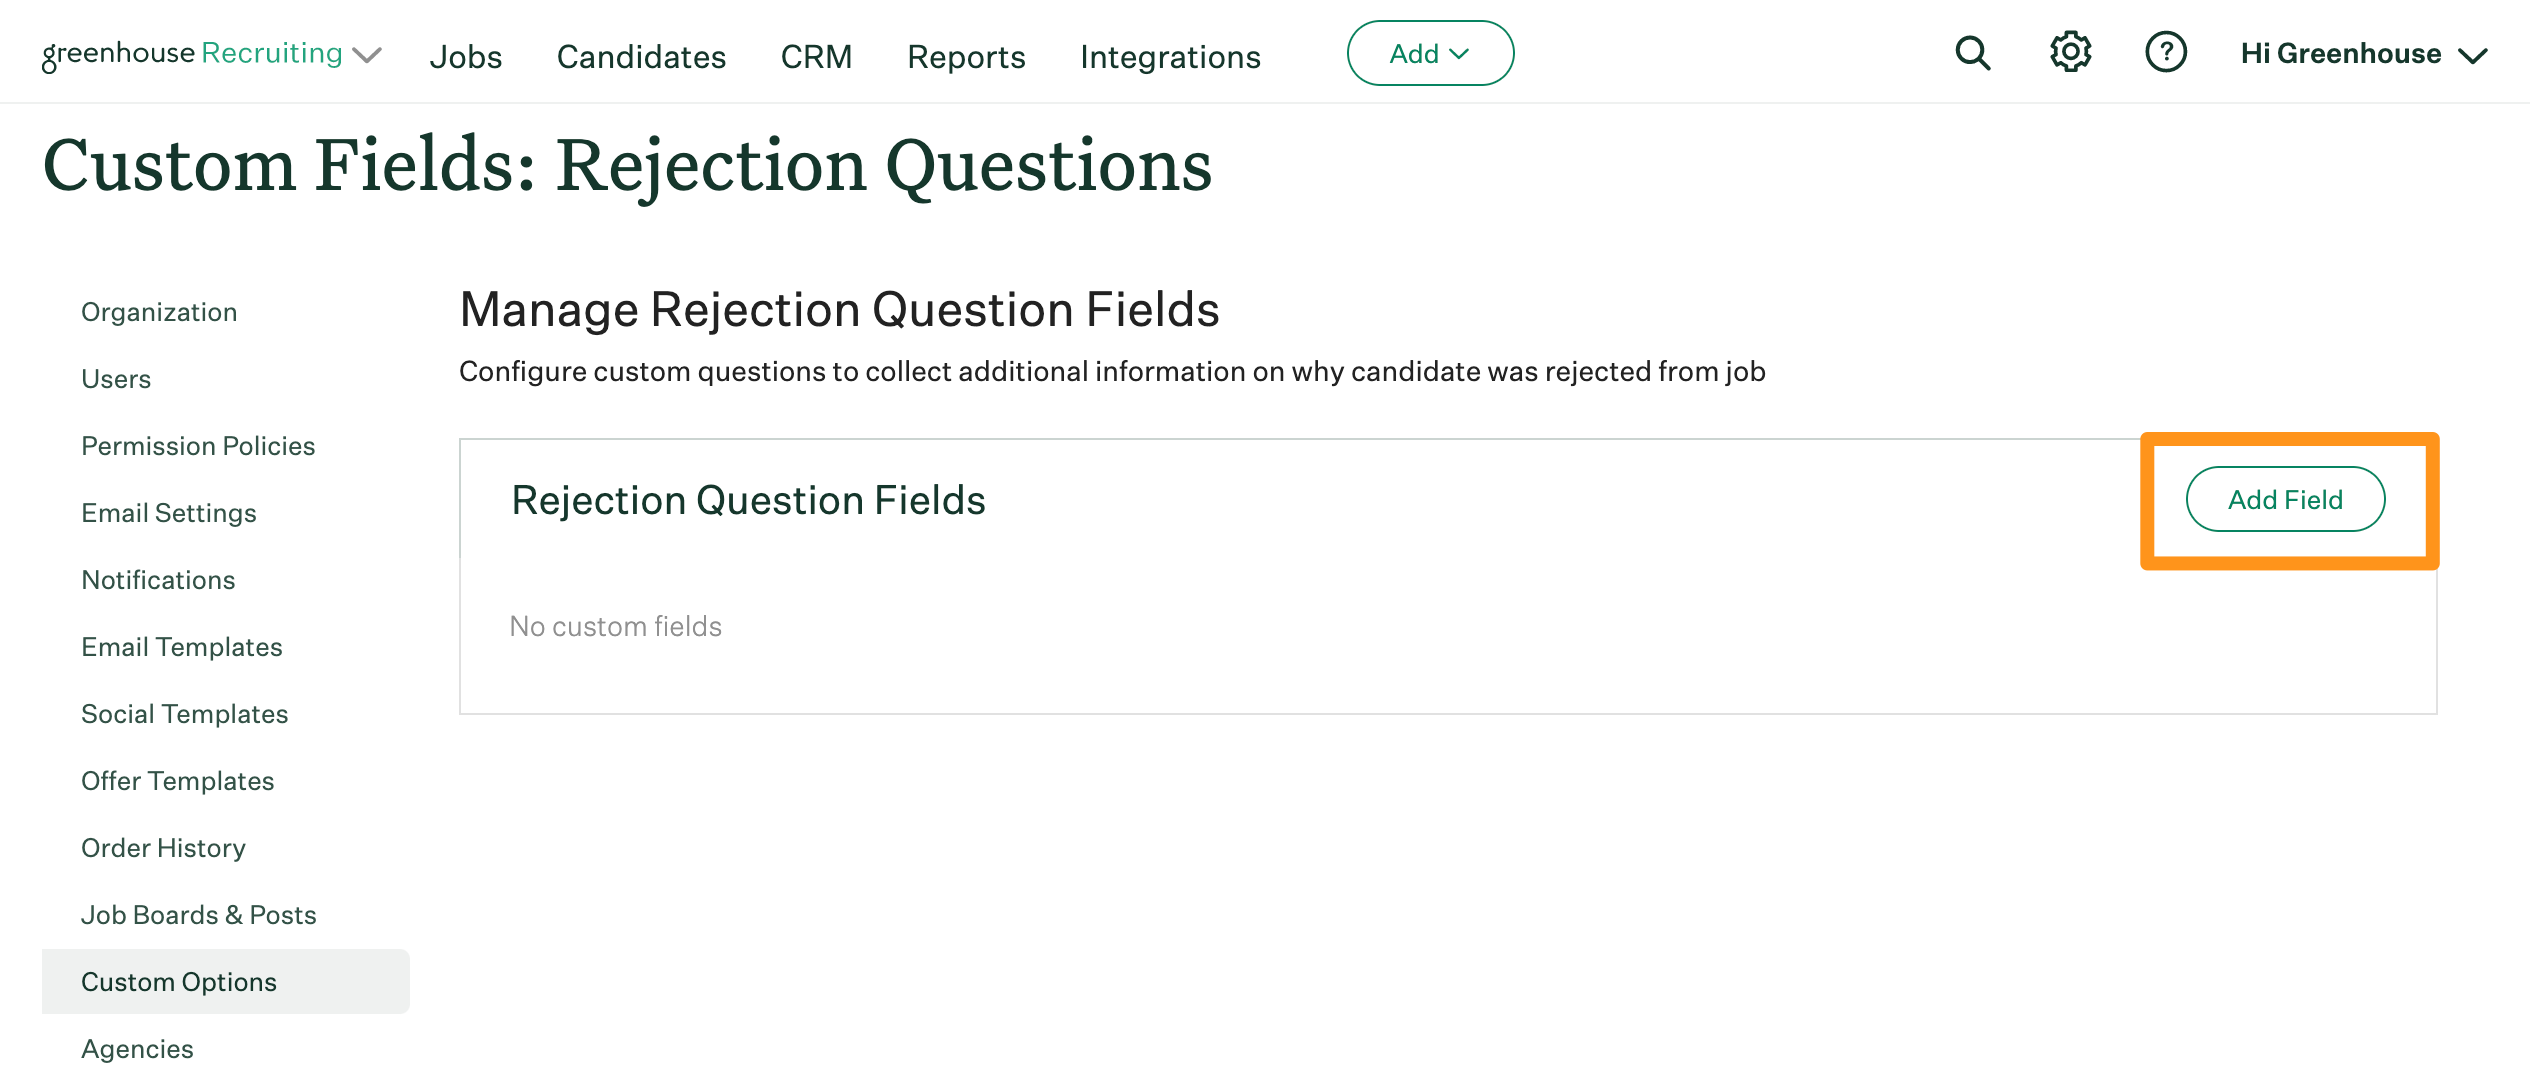The image size is (2530, 1088).
Task: Select Users in the sidebar
Action: pyautogui.click(x=115, y=378)
